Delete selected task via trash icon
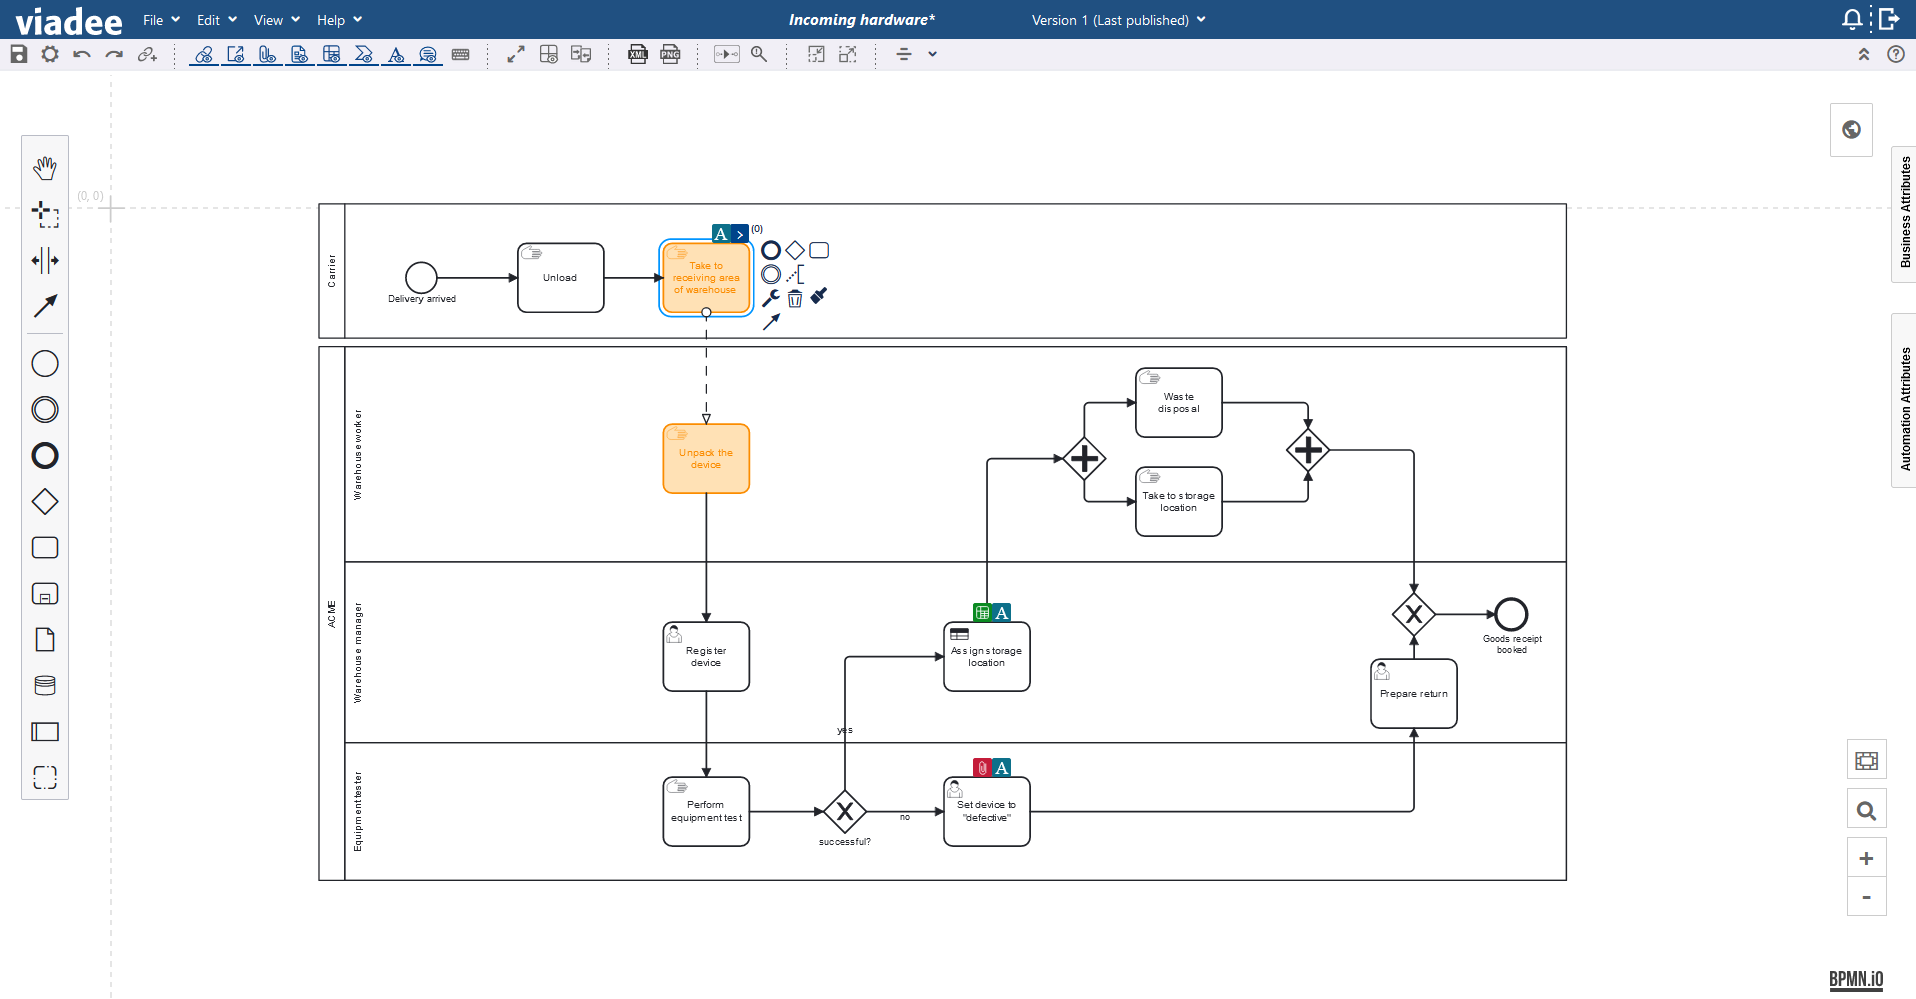The width and height of the screenshot is (1916, 999). pos(795,298)
